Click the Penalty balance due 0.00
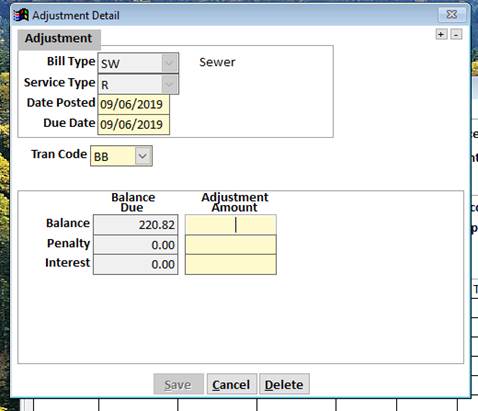The width and height of the screenshot is (478, 411). tap(136, 245)
